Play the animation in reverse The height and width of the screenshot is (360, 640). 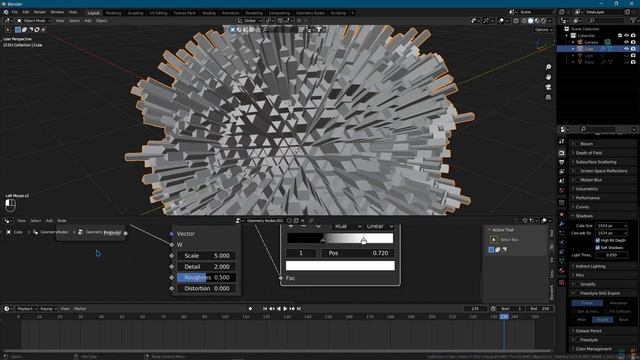pos(279,309)
